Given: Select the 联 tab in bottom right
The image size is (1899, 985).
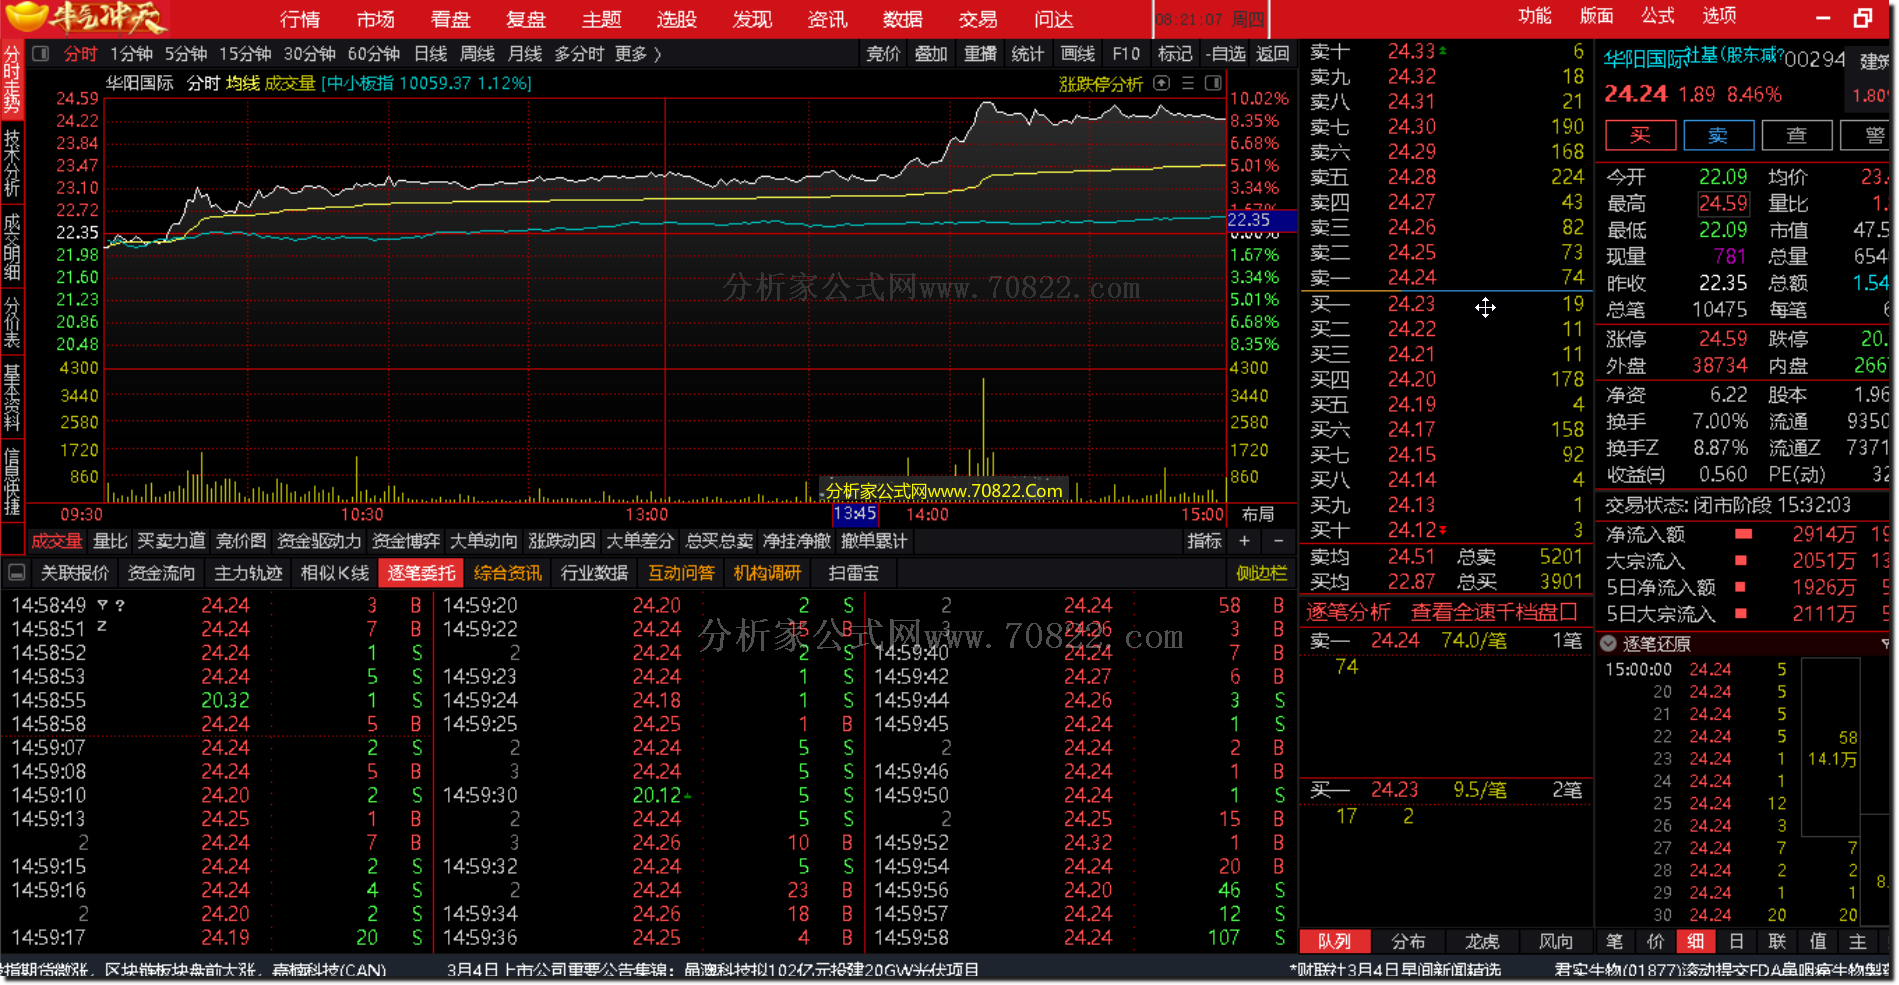Looking at the screenshot, I should 1777,942.
